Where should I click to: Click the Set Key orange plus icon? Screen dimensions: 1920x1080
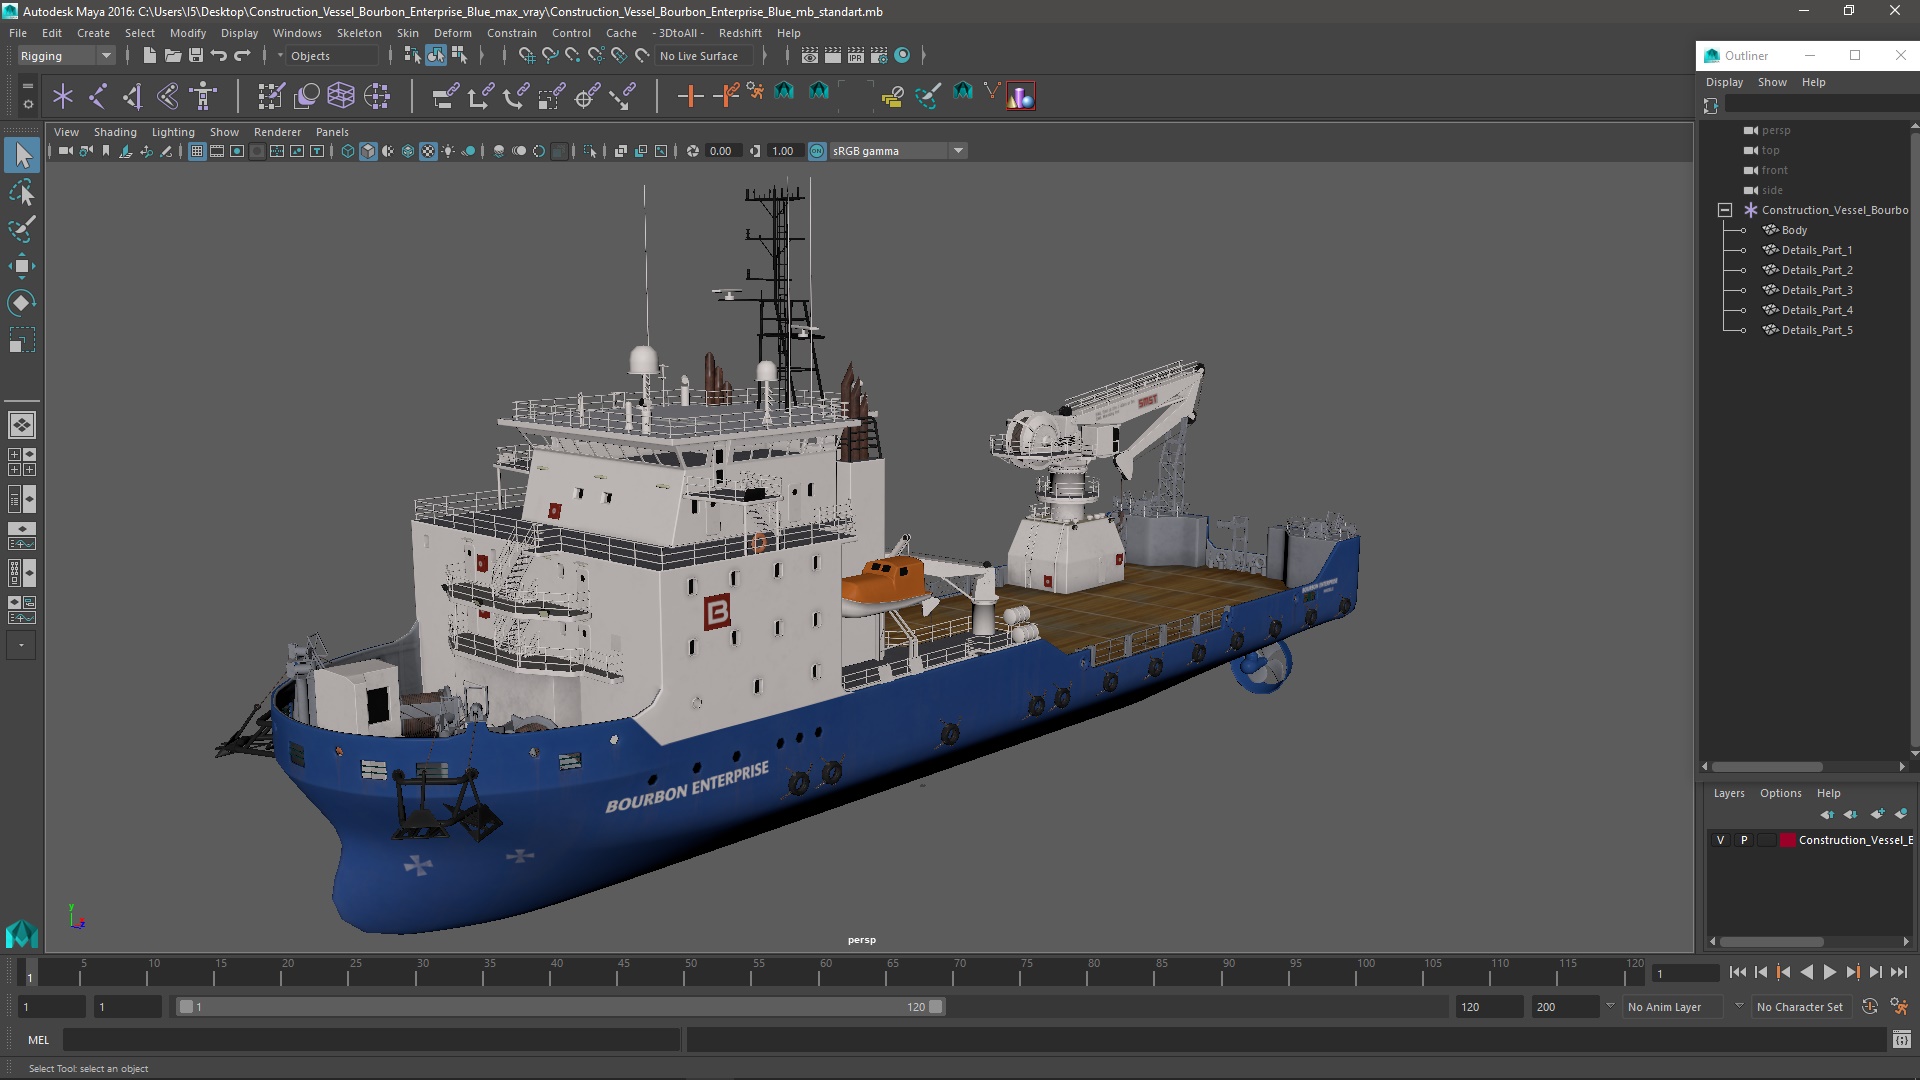(x=690, y=96)
